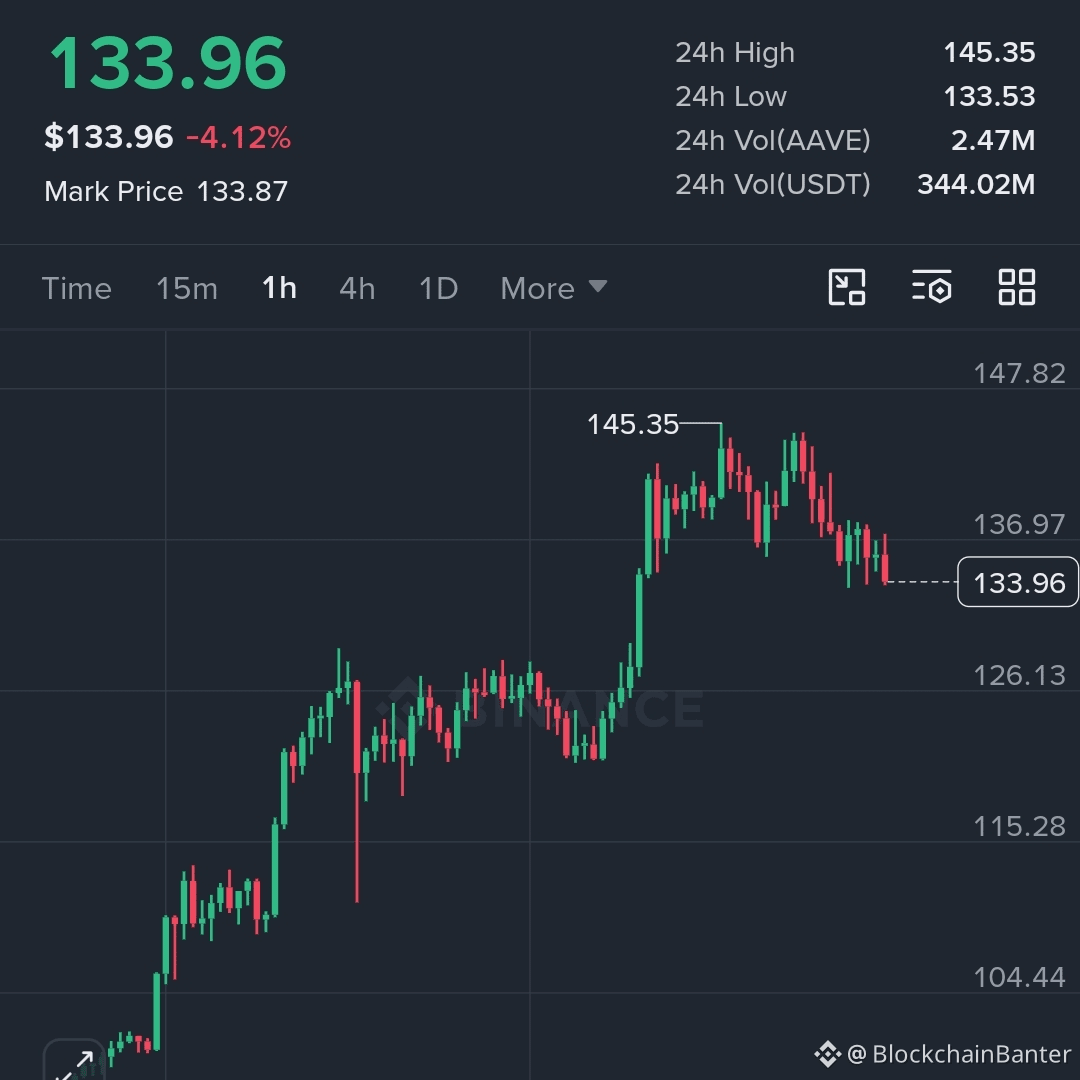The width and height of the screenshot is (1080, 1080).
Task: Click the 24h High value 145.35
Action: pos(989,53)
